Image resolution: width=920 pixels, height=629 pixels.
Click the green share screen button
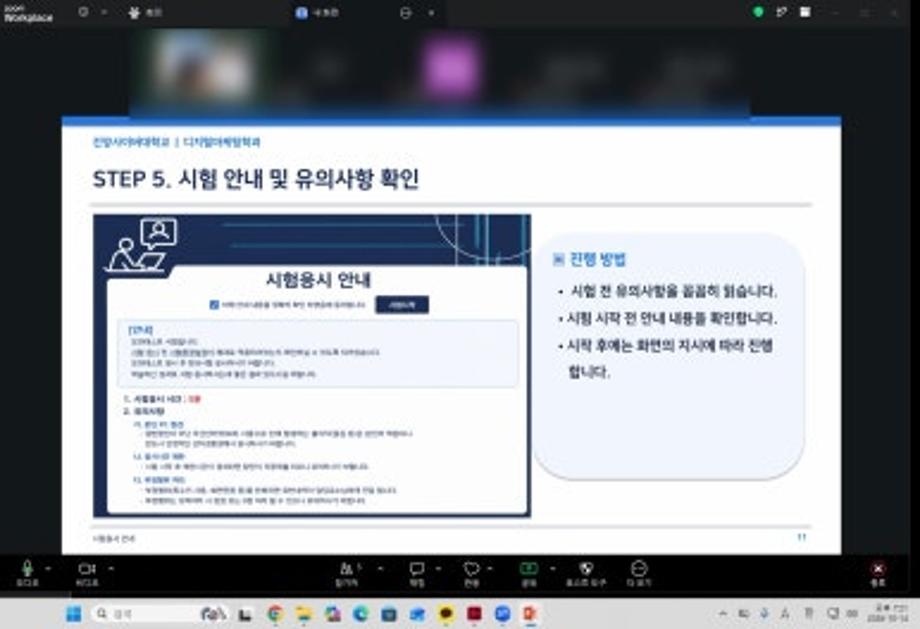coord(529,573)
